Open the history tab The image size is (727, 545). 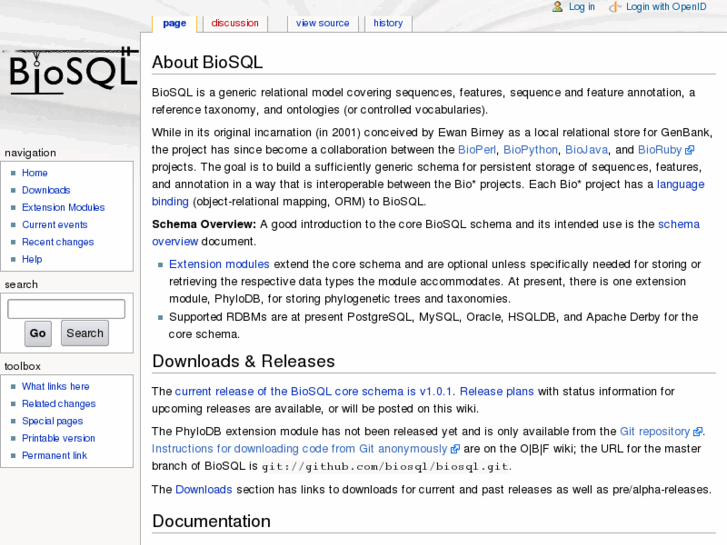pos(388,23)
